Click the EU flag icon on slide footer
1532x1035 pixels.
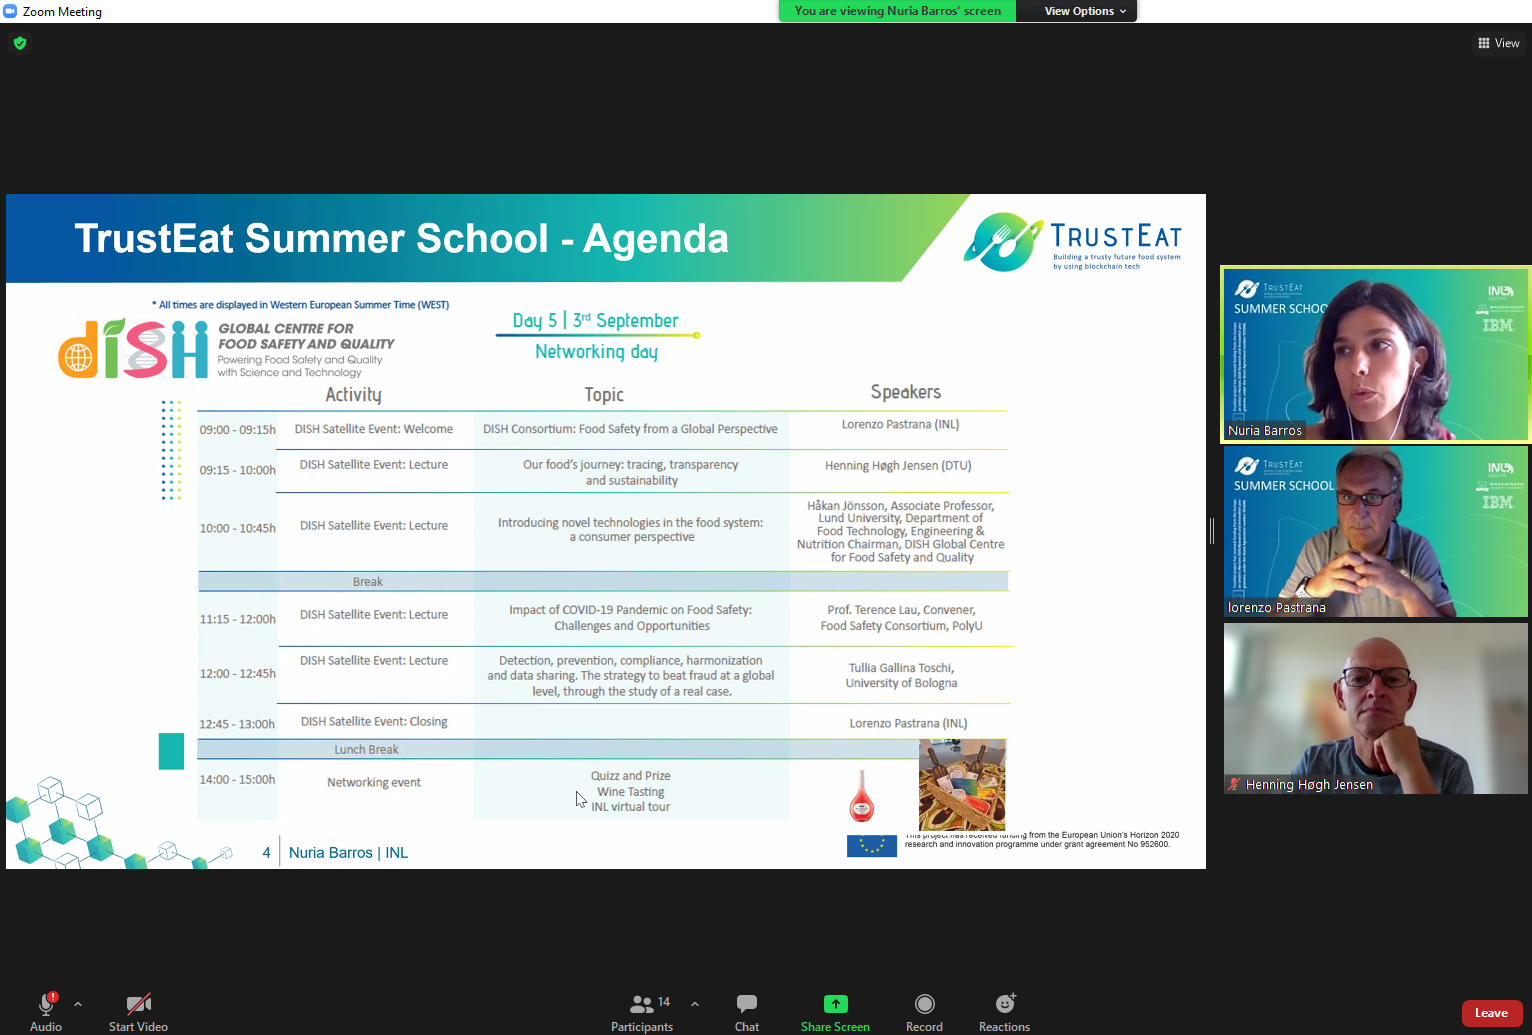point(871,846)
